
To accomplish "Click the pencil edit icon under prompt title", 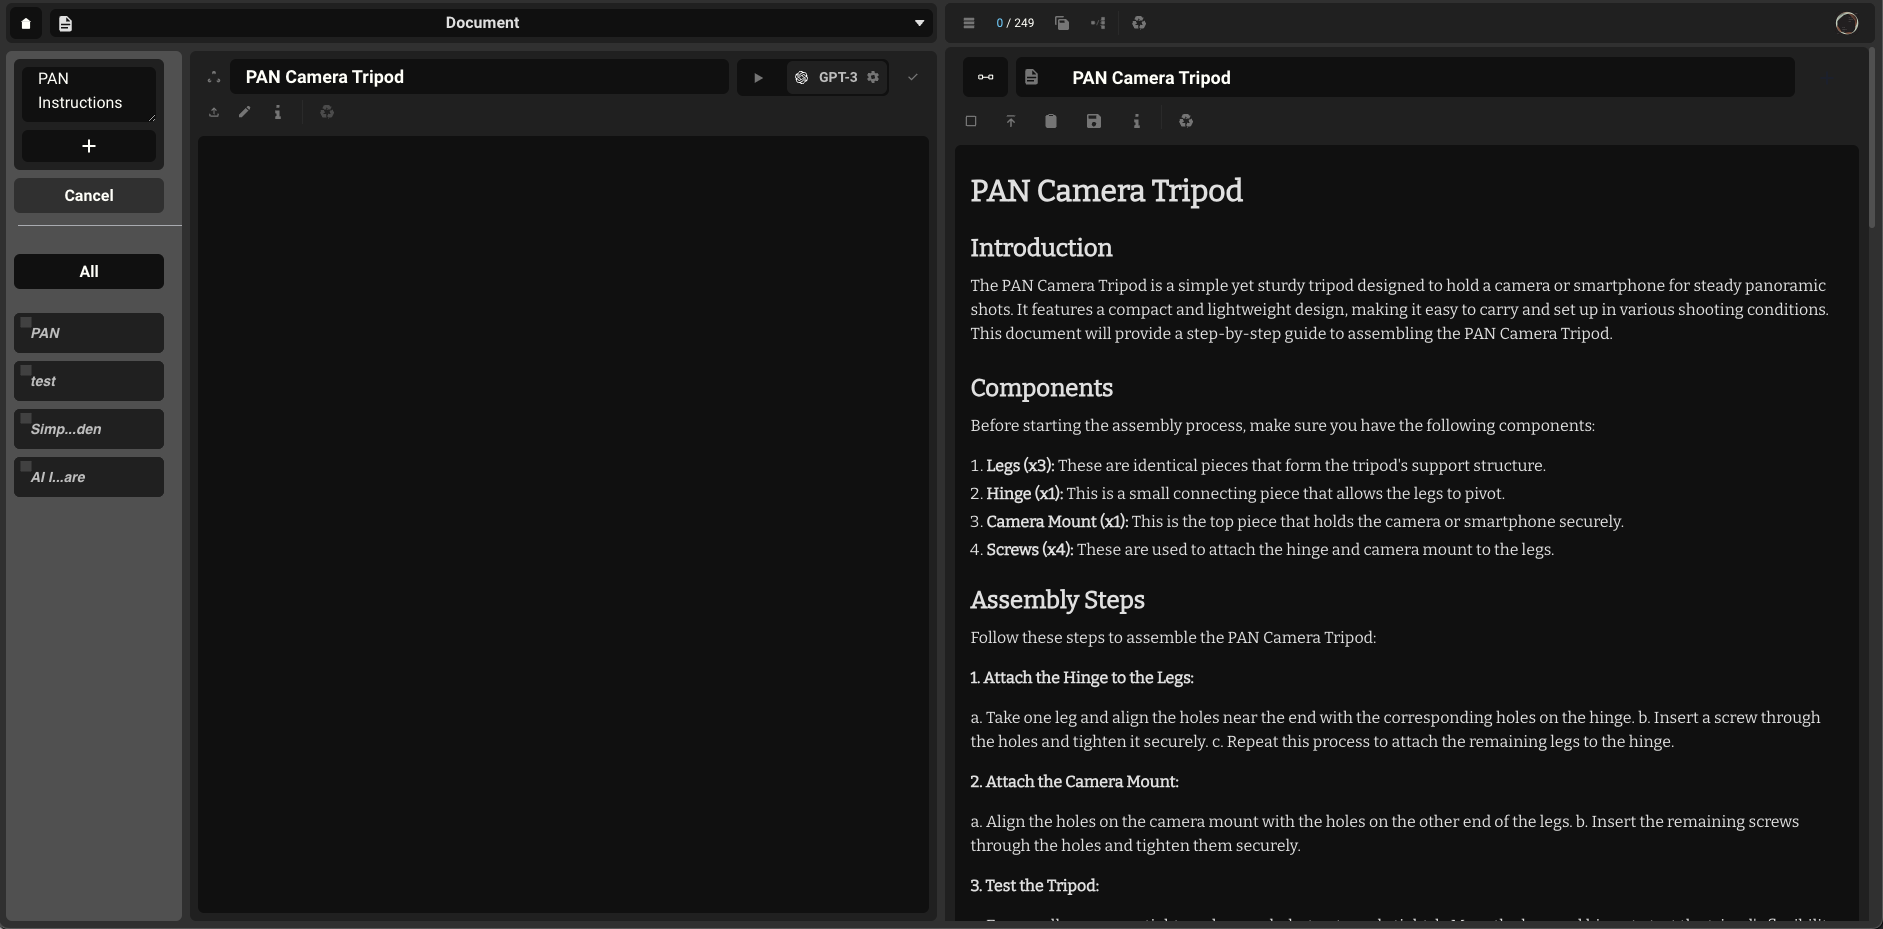I will (x=245, y=112).
